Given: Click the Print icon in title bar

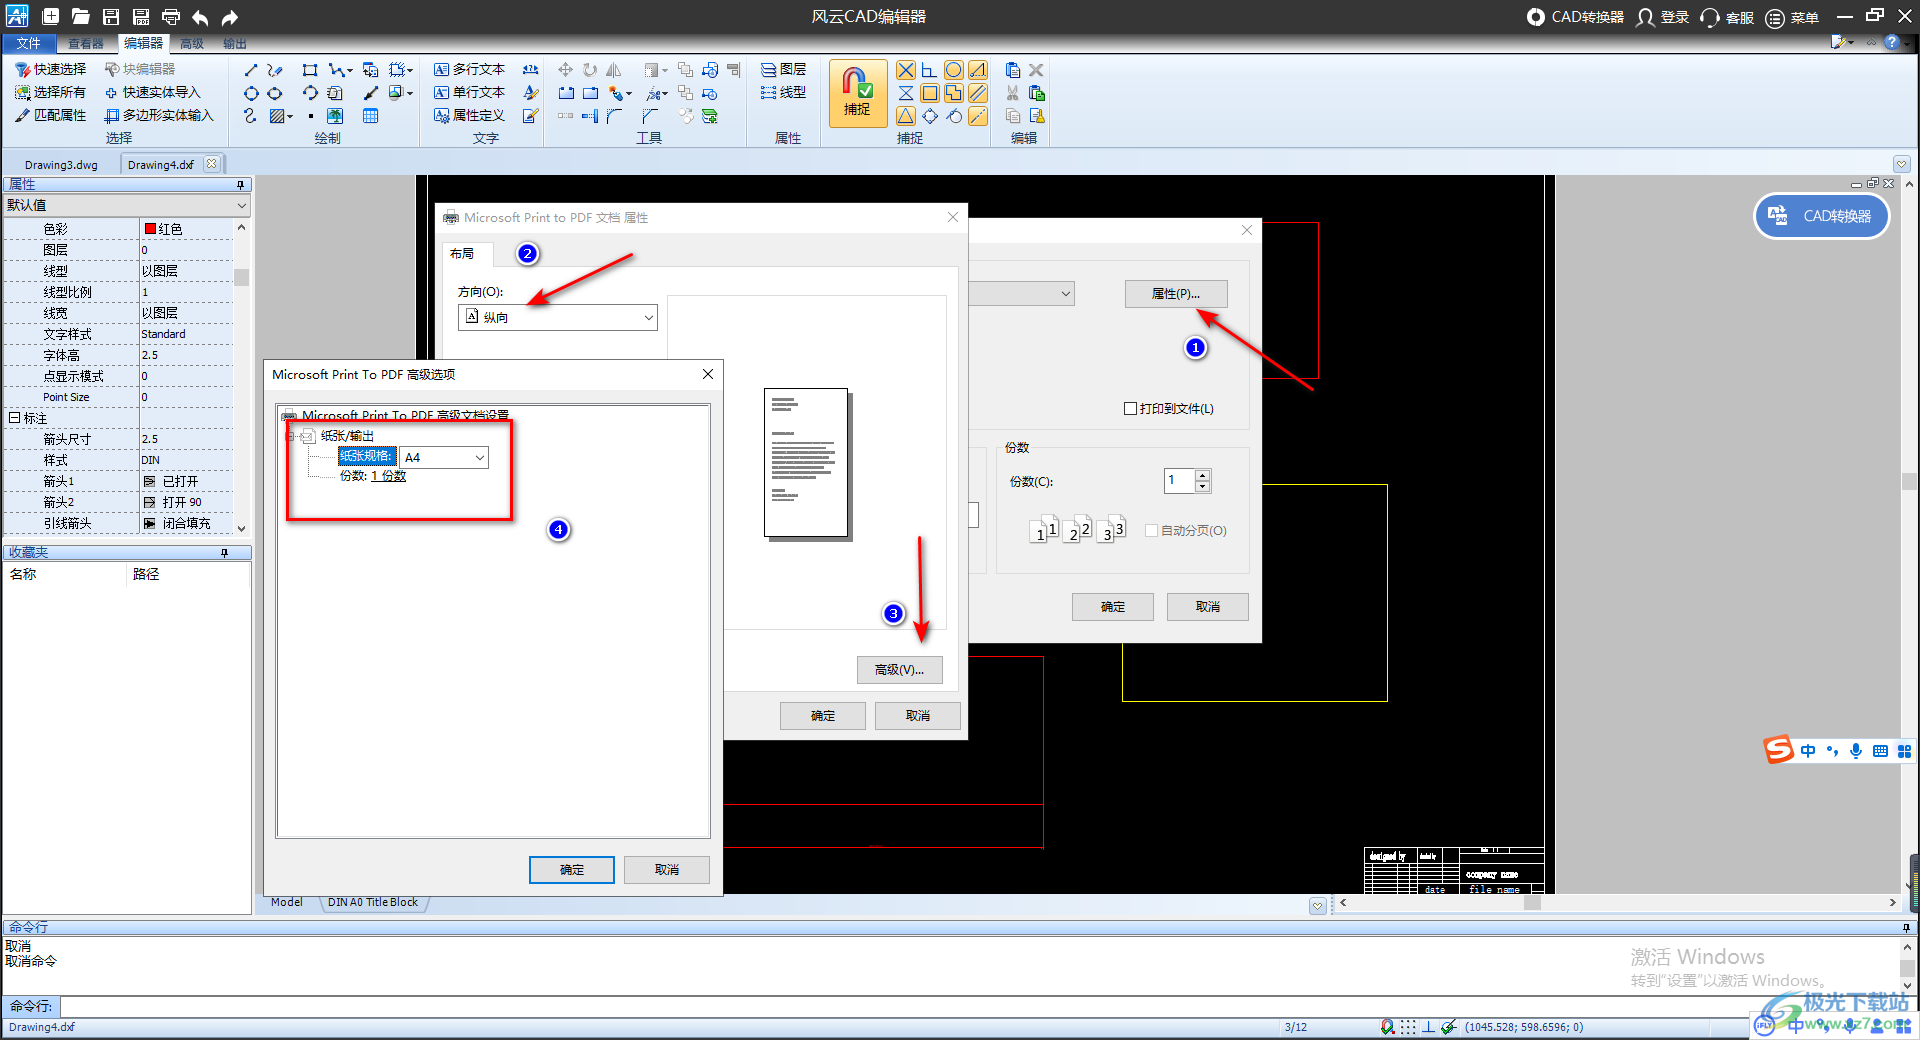Looking at the screenshot, I should 170,17.
